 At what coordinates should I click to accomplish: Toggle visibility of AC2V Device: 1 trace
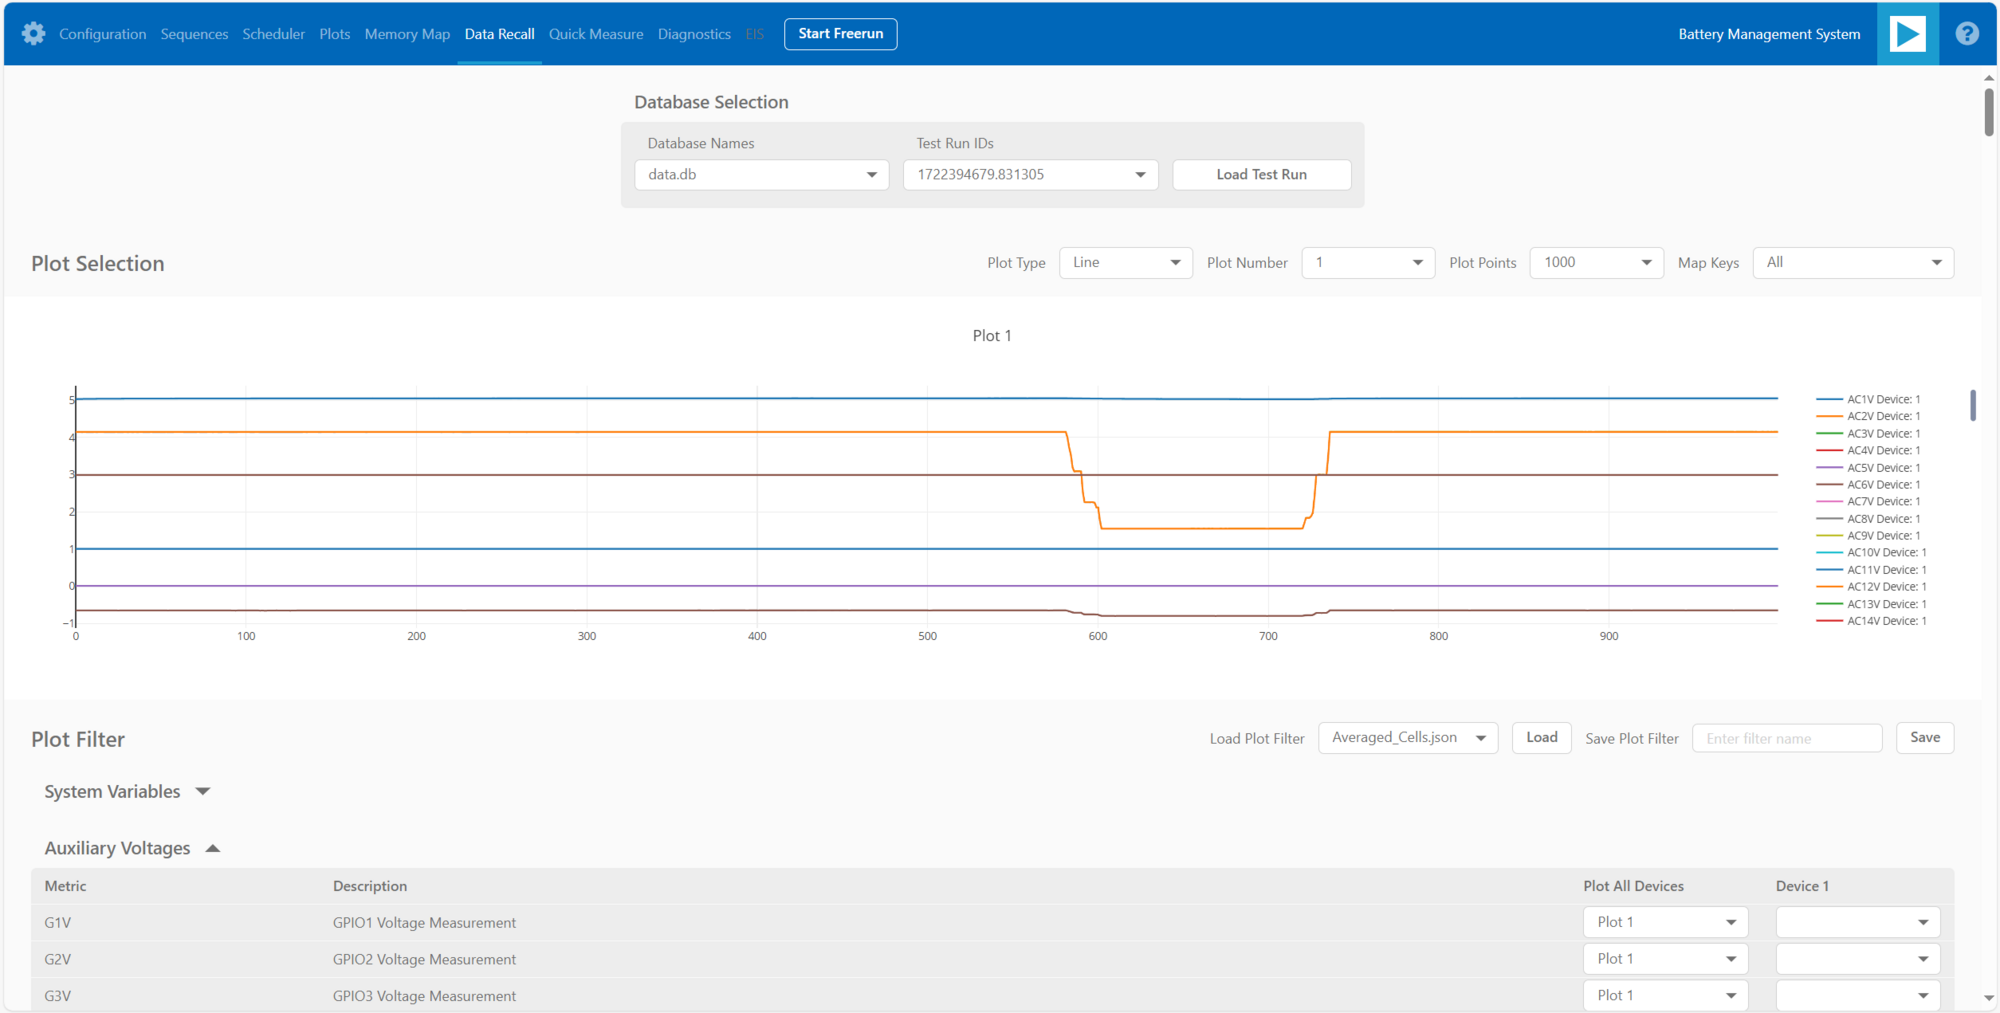point(1882,416)
